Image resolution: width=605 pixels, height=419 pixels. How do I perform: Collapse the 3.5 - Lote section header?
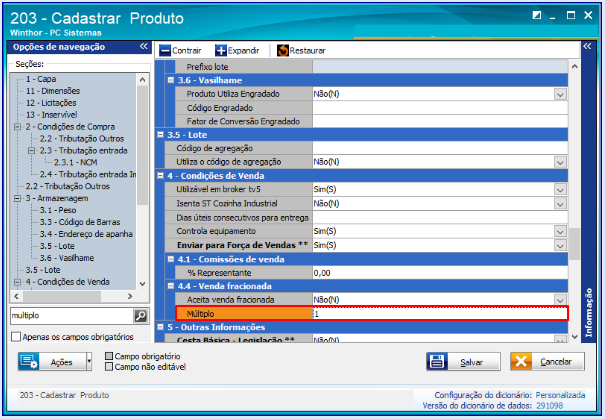coord(161,135)
